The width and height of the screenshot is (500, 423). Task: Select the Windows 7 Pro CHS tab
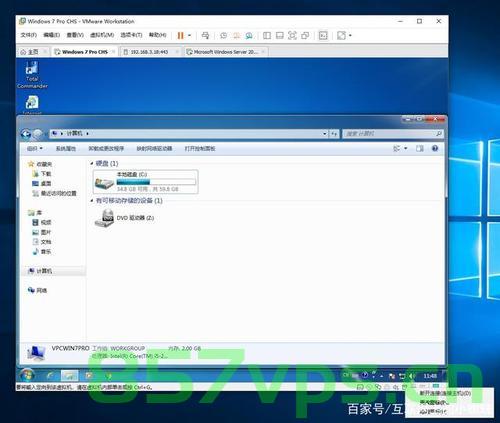click(85, 52)
